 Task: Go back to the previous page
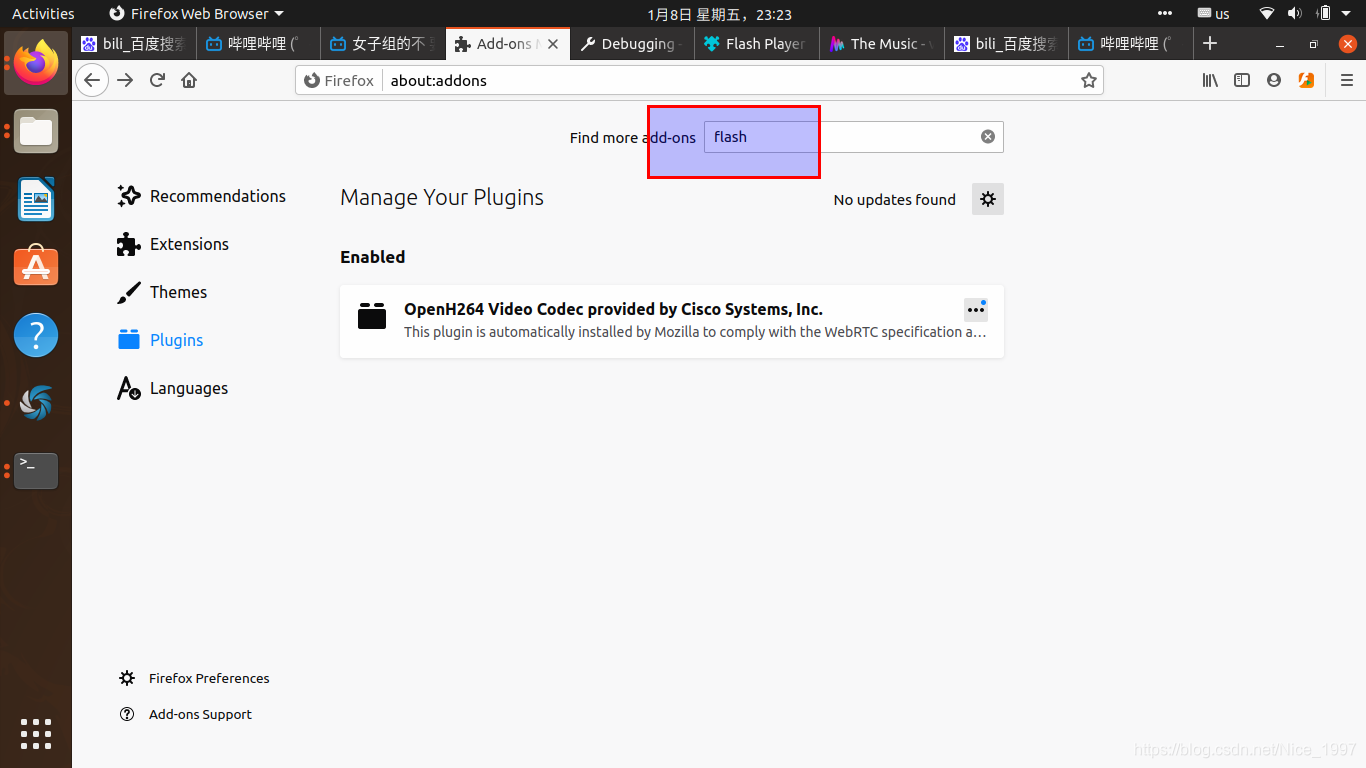click(92, 80)
